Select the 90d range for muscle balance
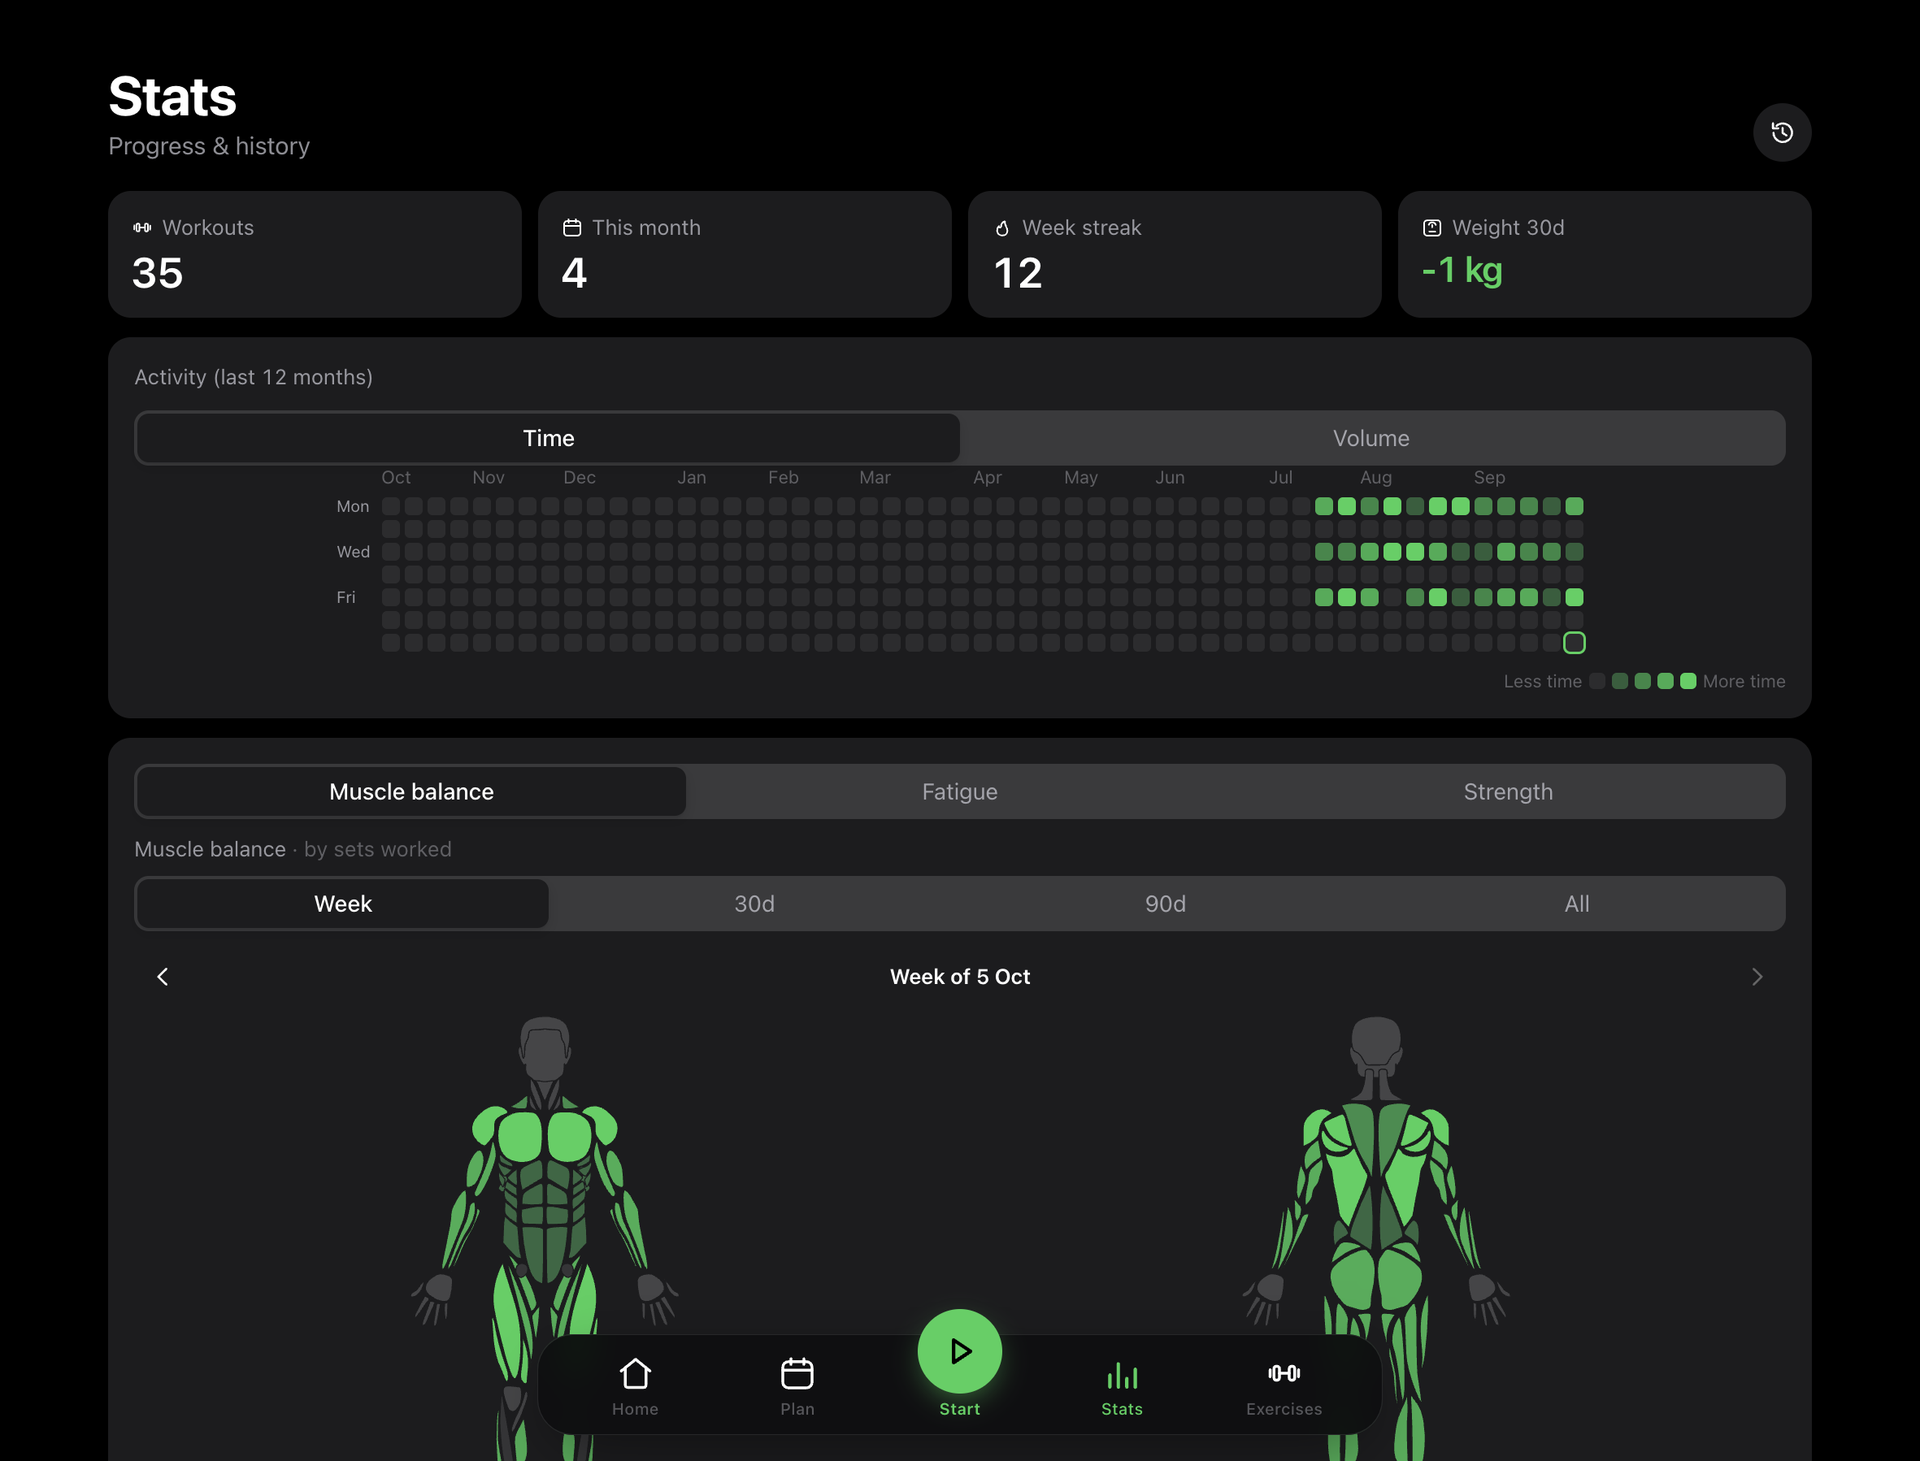The width and height of the screenshot is (1920, 1461). tap(1165, 904)
